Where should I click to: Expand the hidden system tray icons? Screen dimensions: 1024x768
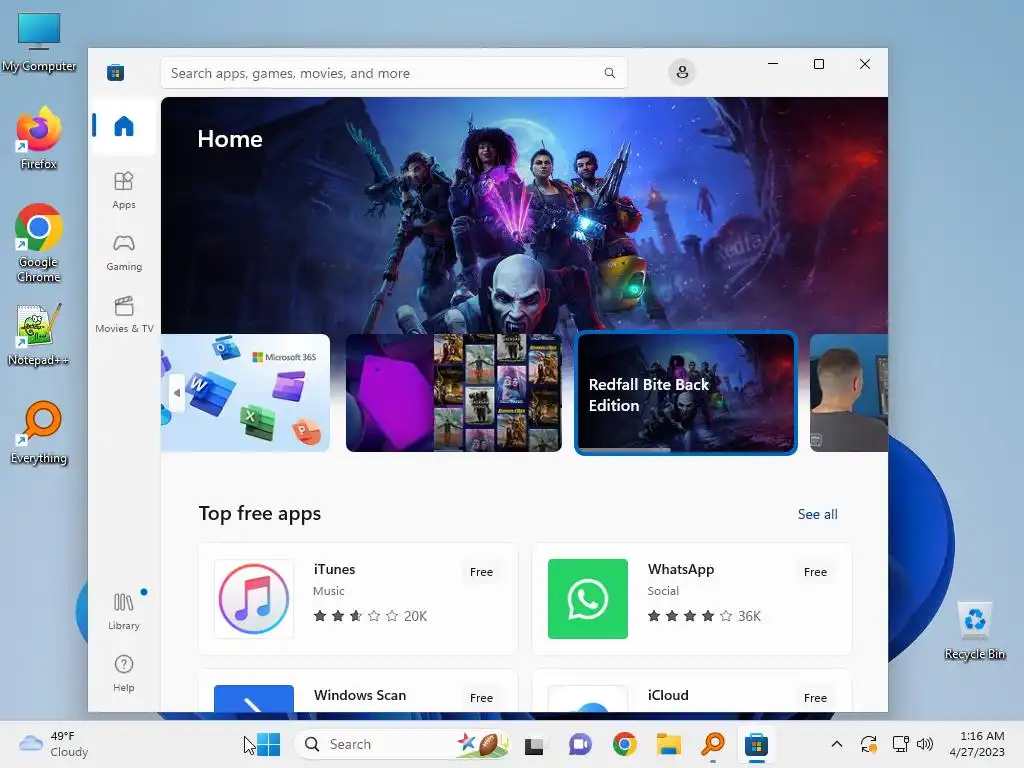coord(837,744)
